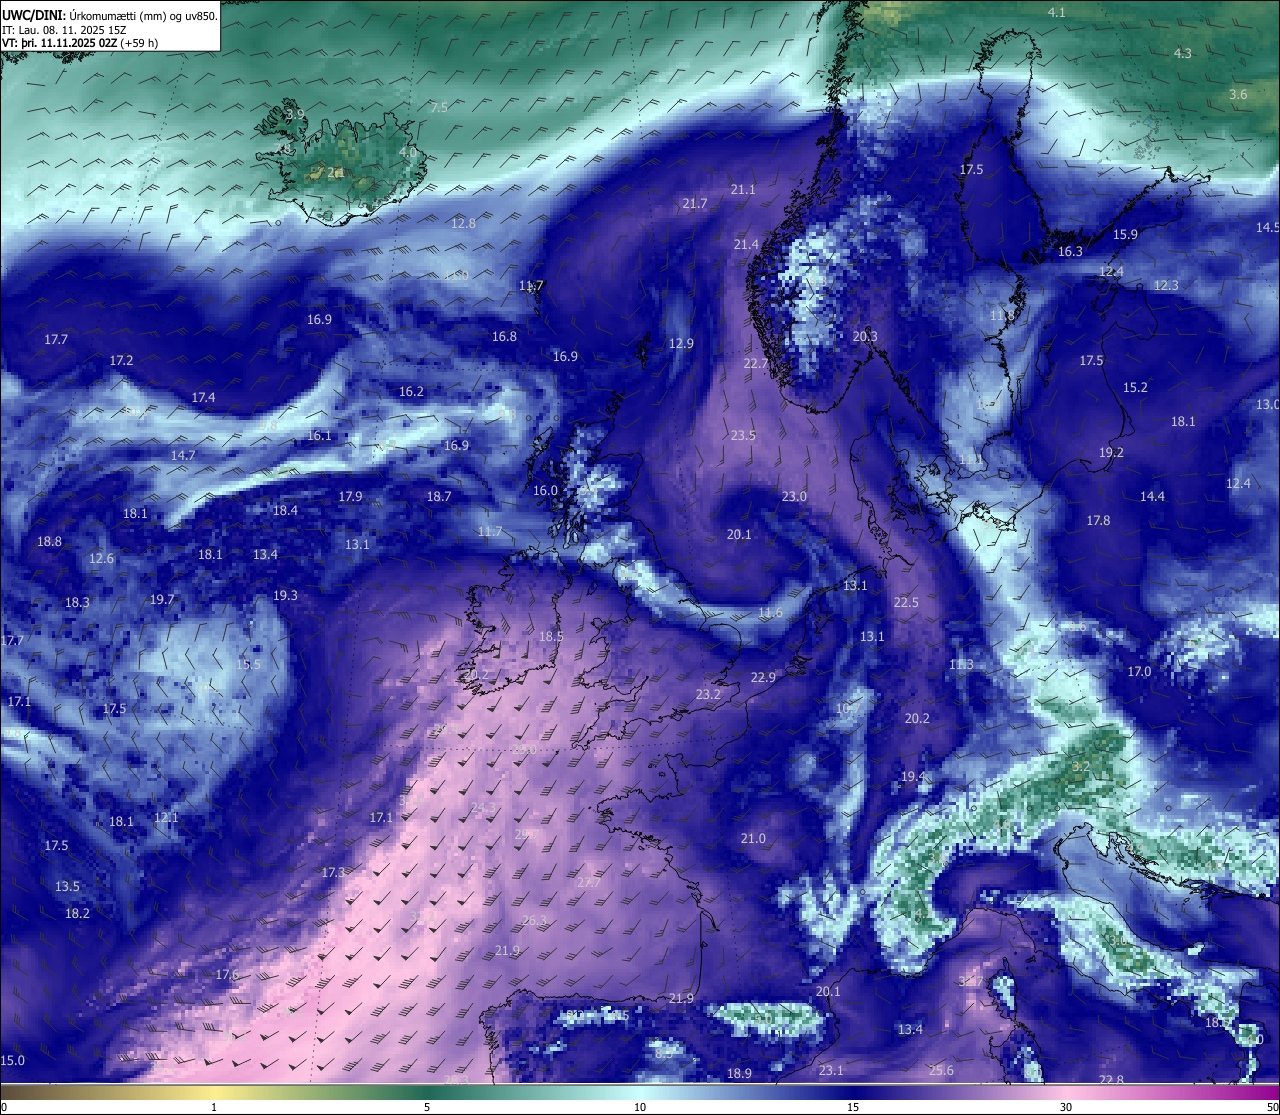Click the map value 14.7
The image size is (1280, 1115).
tap(183, 455)
